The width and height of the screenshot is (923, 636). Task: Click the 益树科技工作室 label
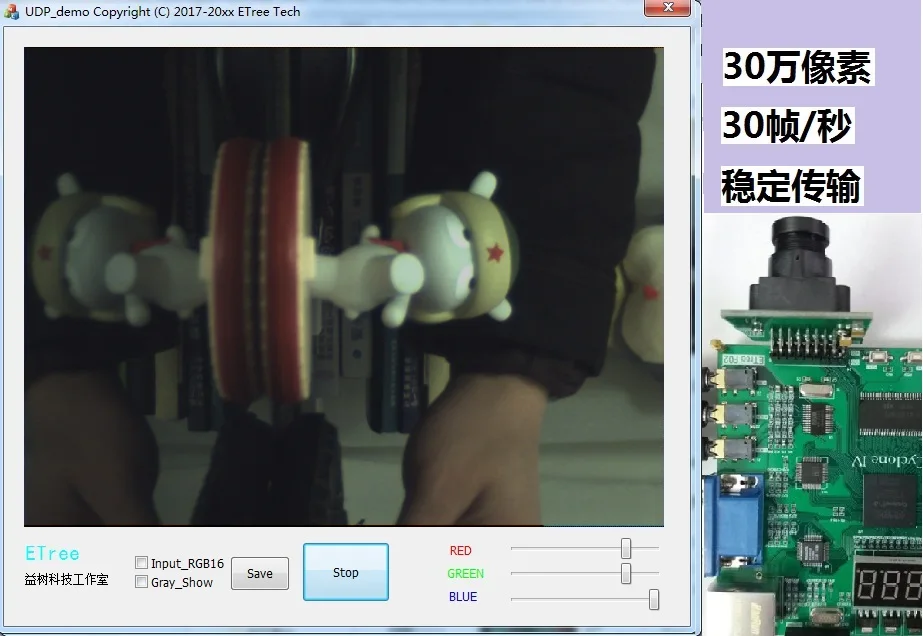tap(67, 579)
